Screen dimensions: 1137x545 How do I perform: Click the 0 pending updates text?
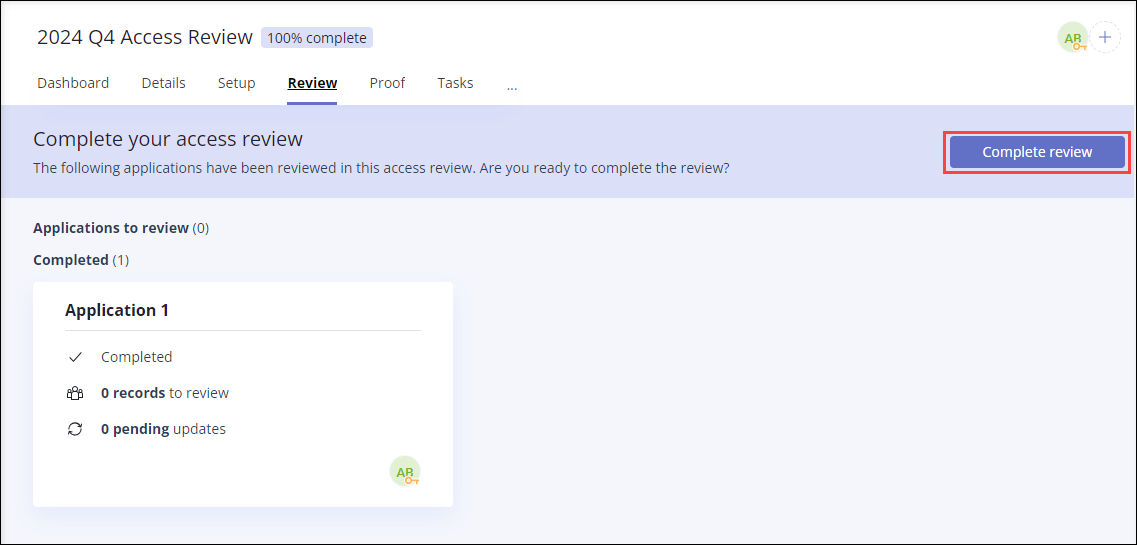tap(163, 429)
